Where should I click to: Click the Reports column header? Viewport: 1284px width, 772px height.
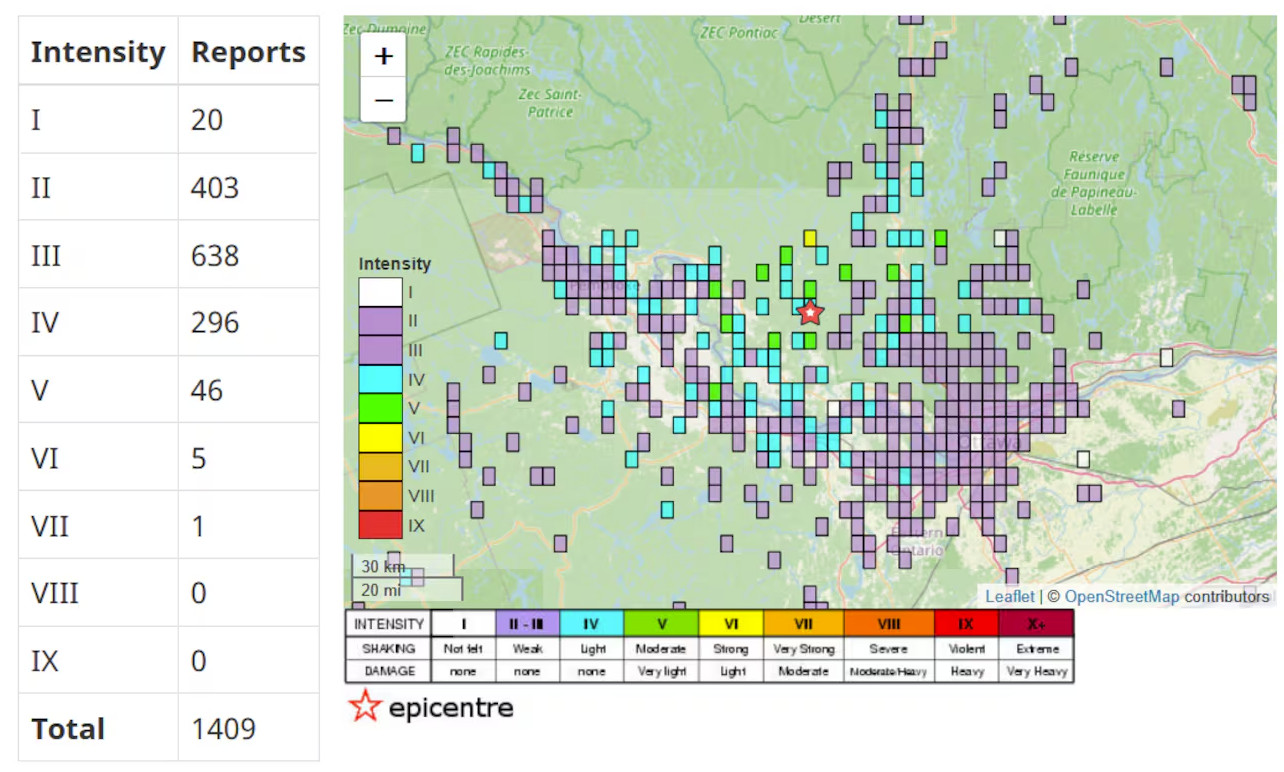pos(248,52)
